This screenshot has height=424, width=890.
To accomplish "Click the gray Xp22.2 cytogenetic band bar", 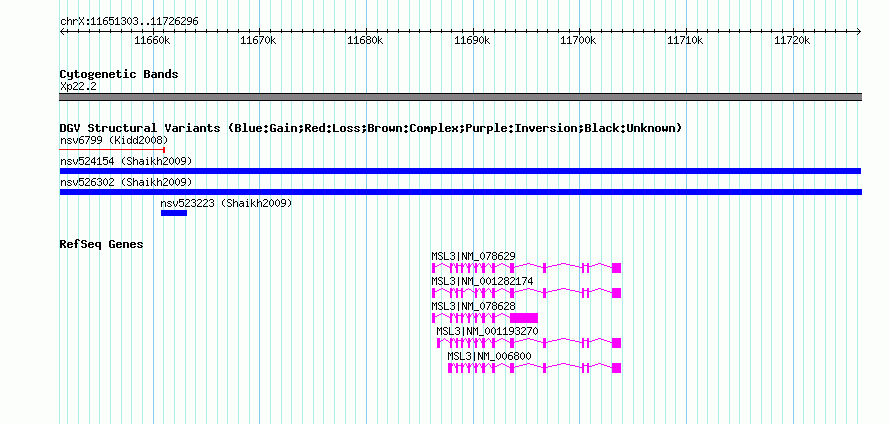I will click(x=460, y=97).
